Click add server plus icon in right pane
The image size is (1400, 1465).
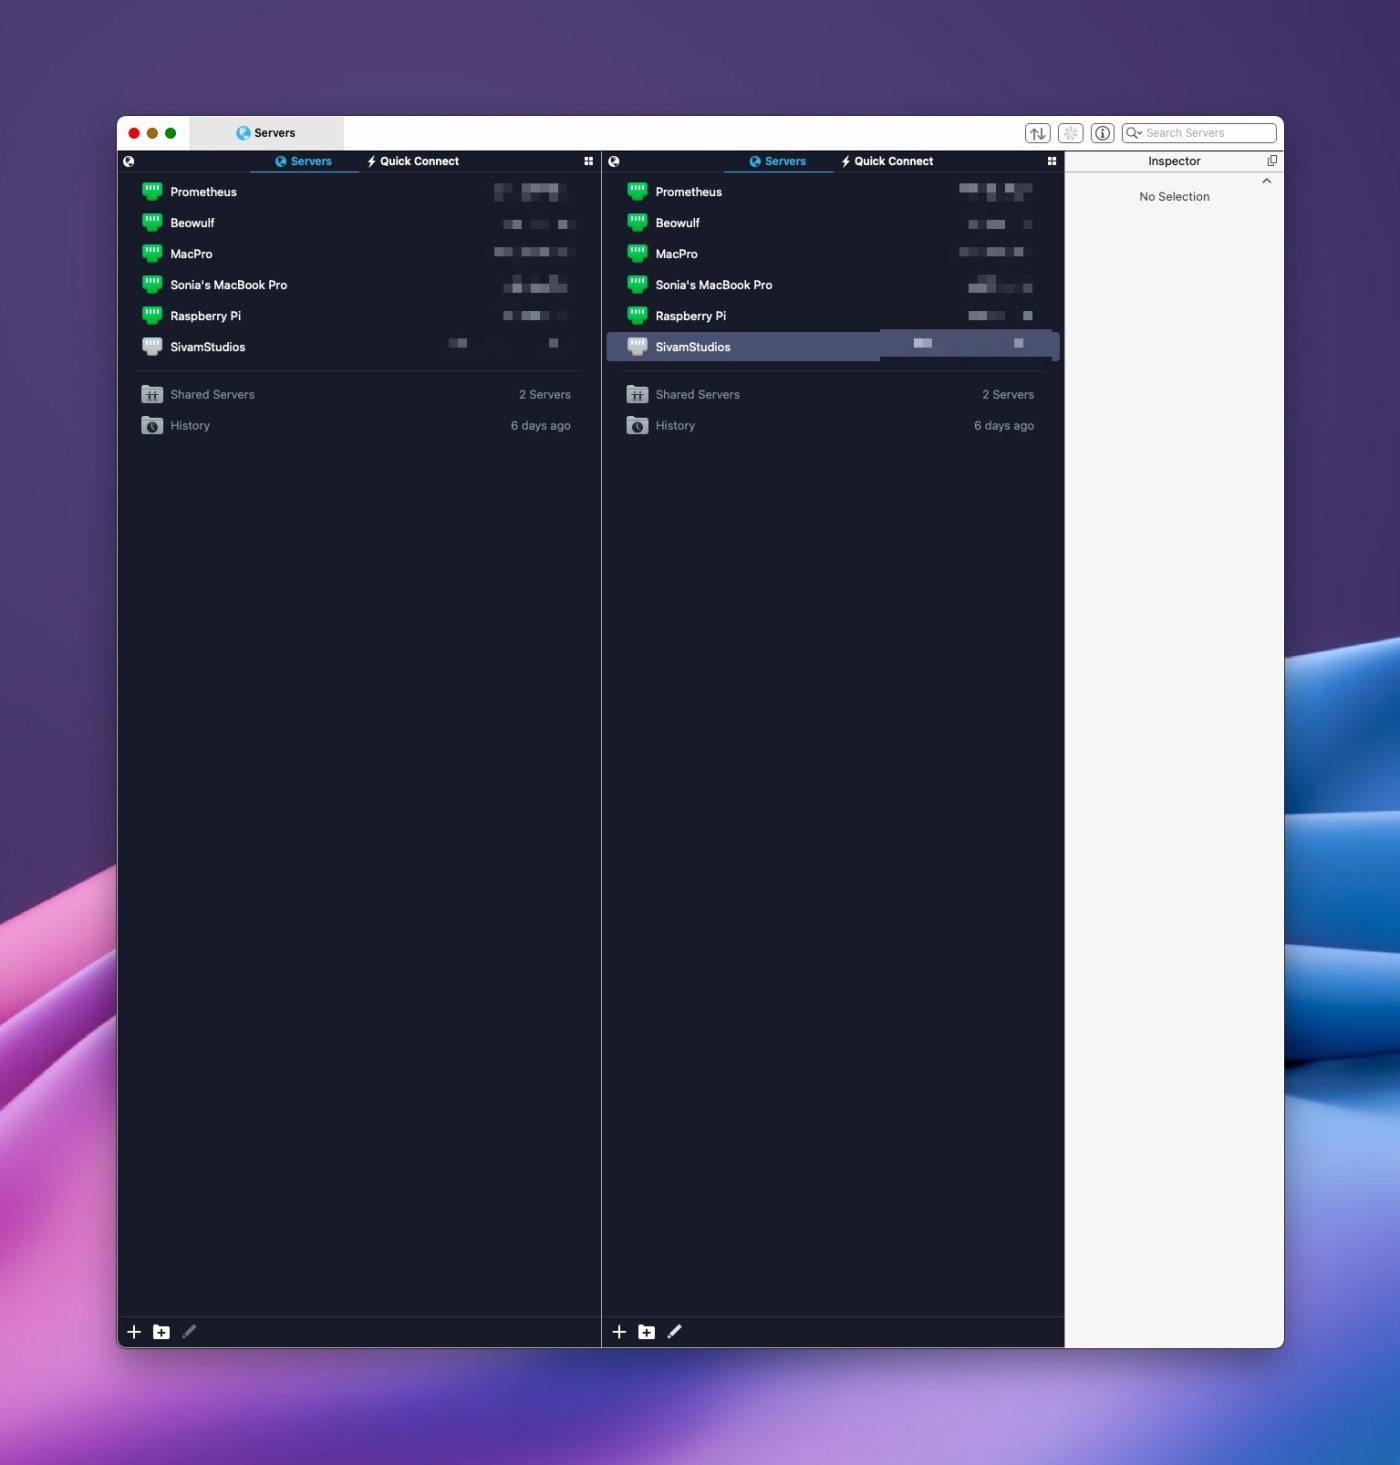pos(619,1331)
